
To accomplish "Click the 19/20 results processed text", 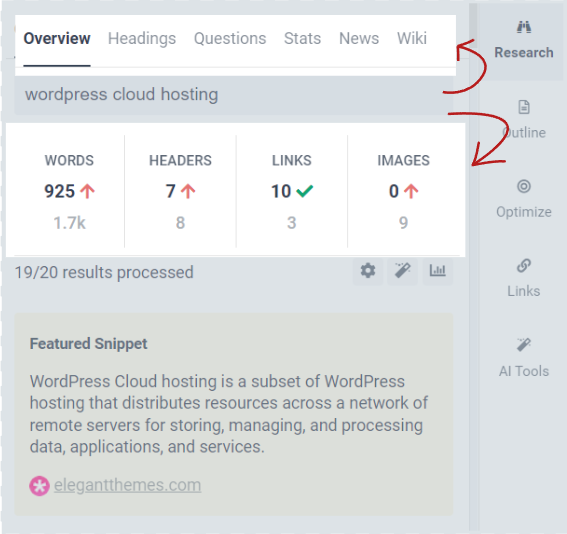I will 104,272.
